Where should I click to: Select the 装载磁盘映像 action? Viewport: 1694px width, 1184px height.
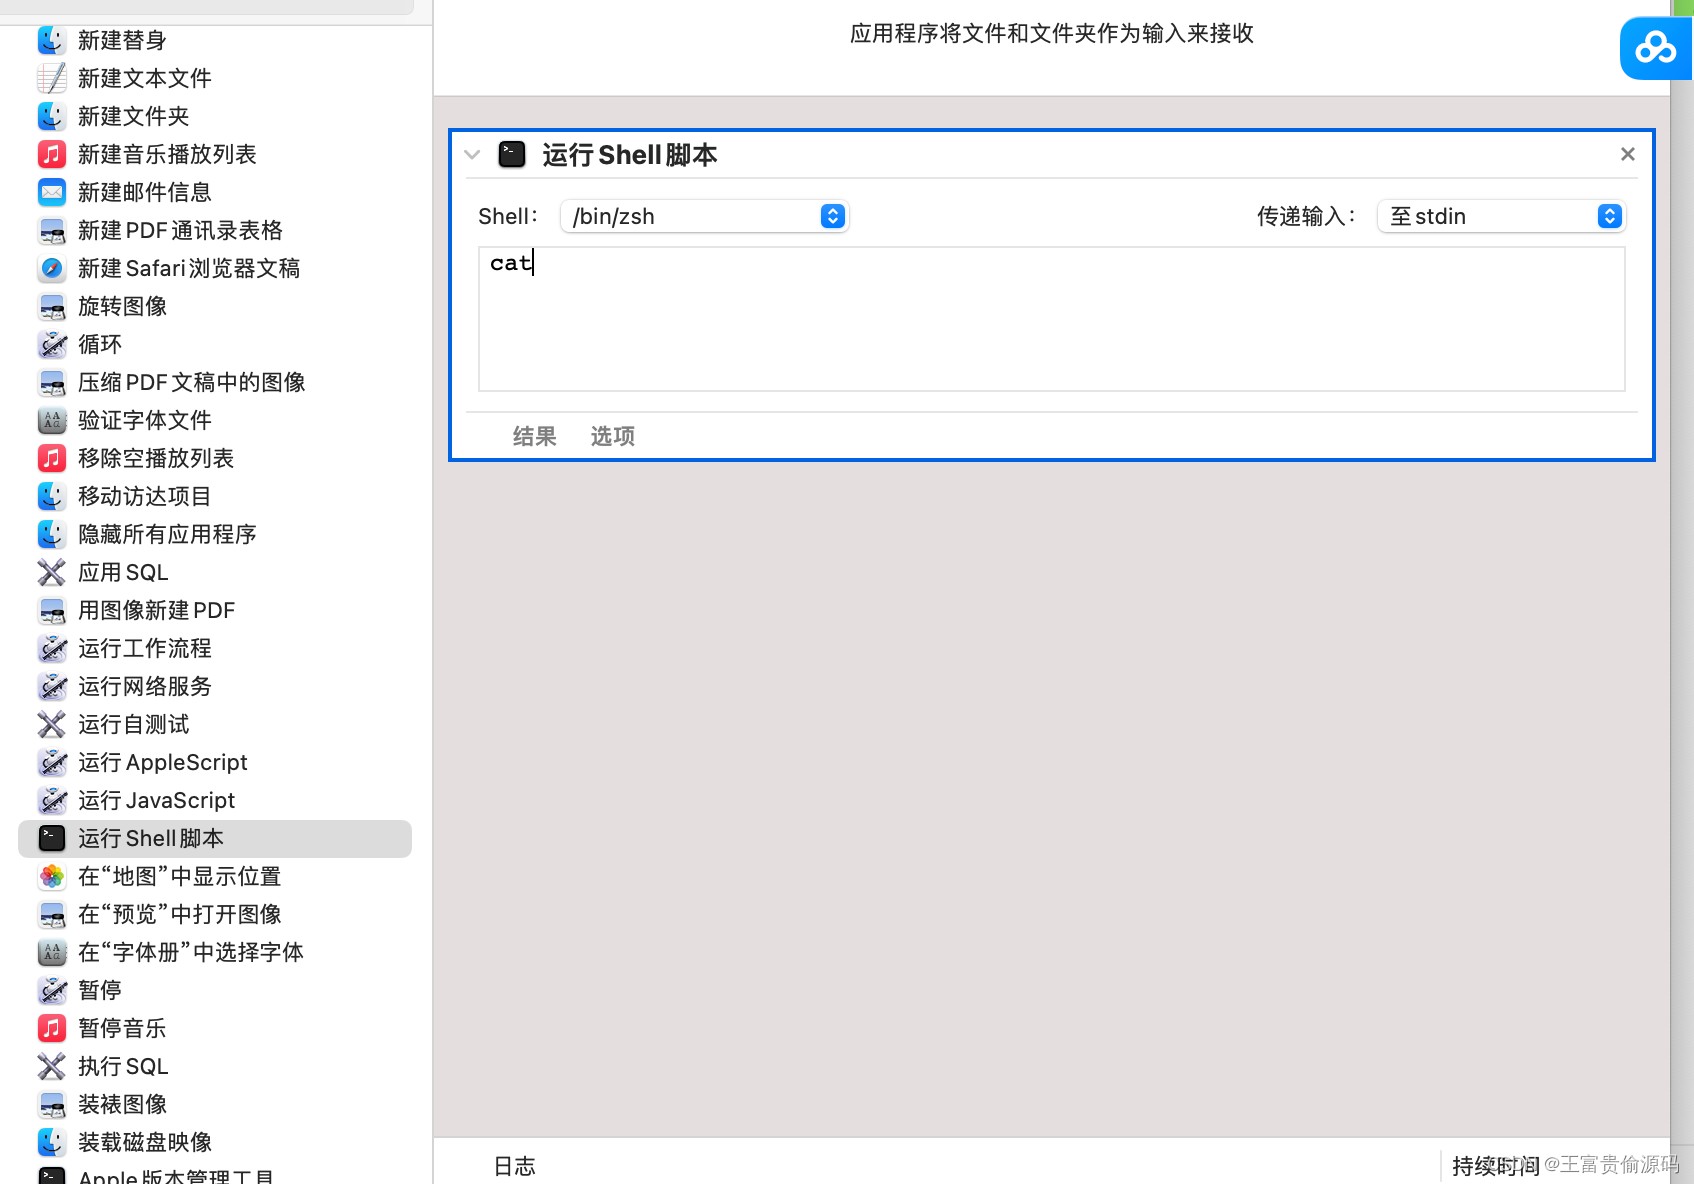click(x=215, y=1142)
